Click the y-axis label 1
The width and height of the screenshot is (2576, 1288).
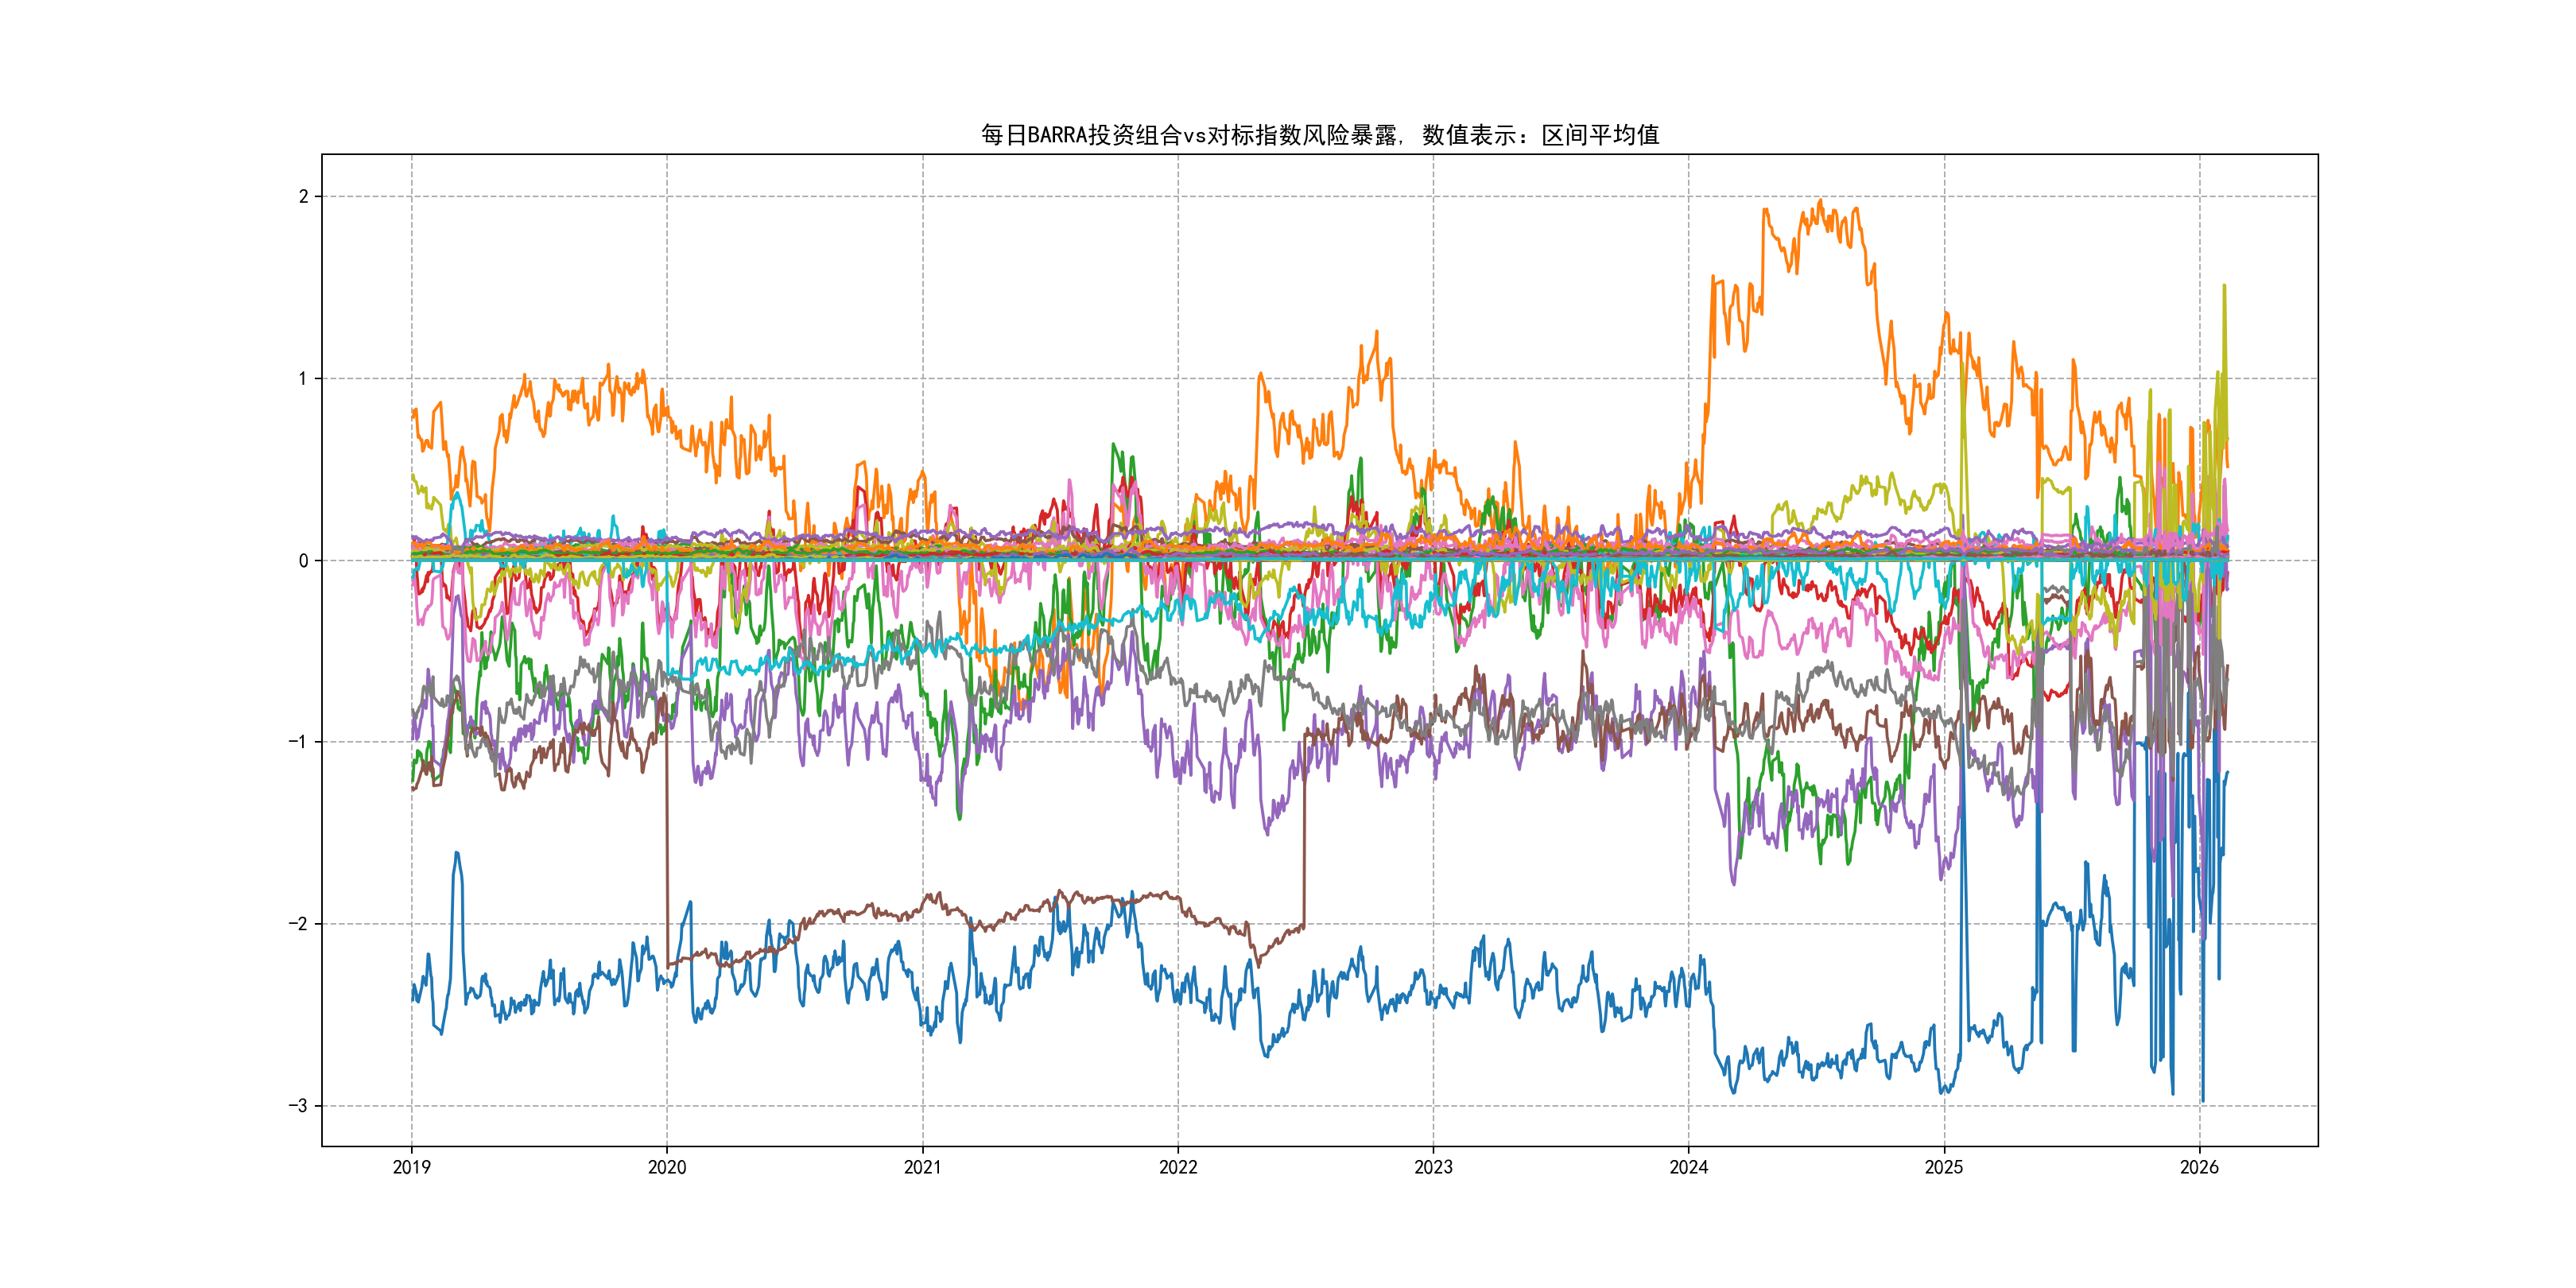303,379
